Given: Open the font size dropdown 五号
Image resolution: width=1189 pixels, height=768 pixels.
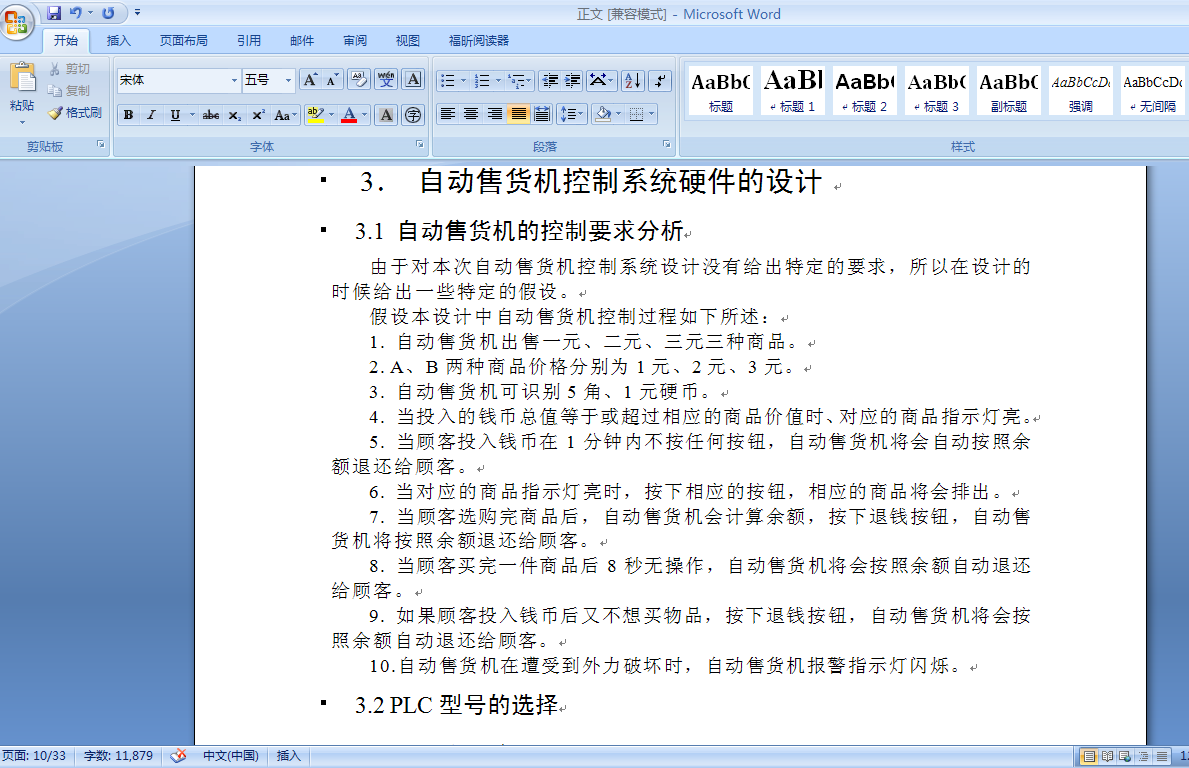Looking at the screenshot, I should click(288, 80).
